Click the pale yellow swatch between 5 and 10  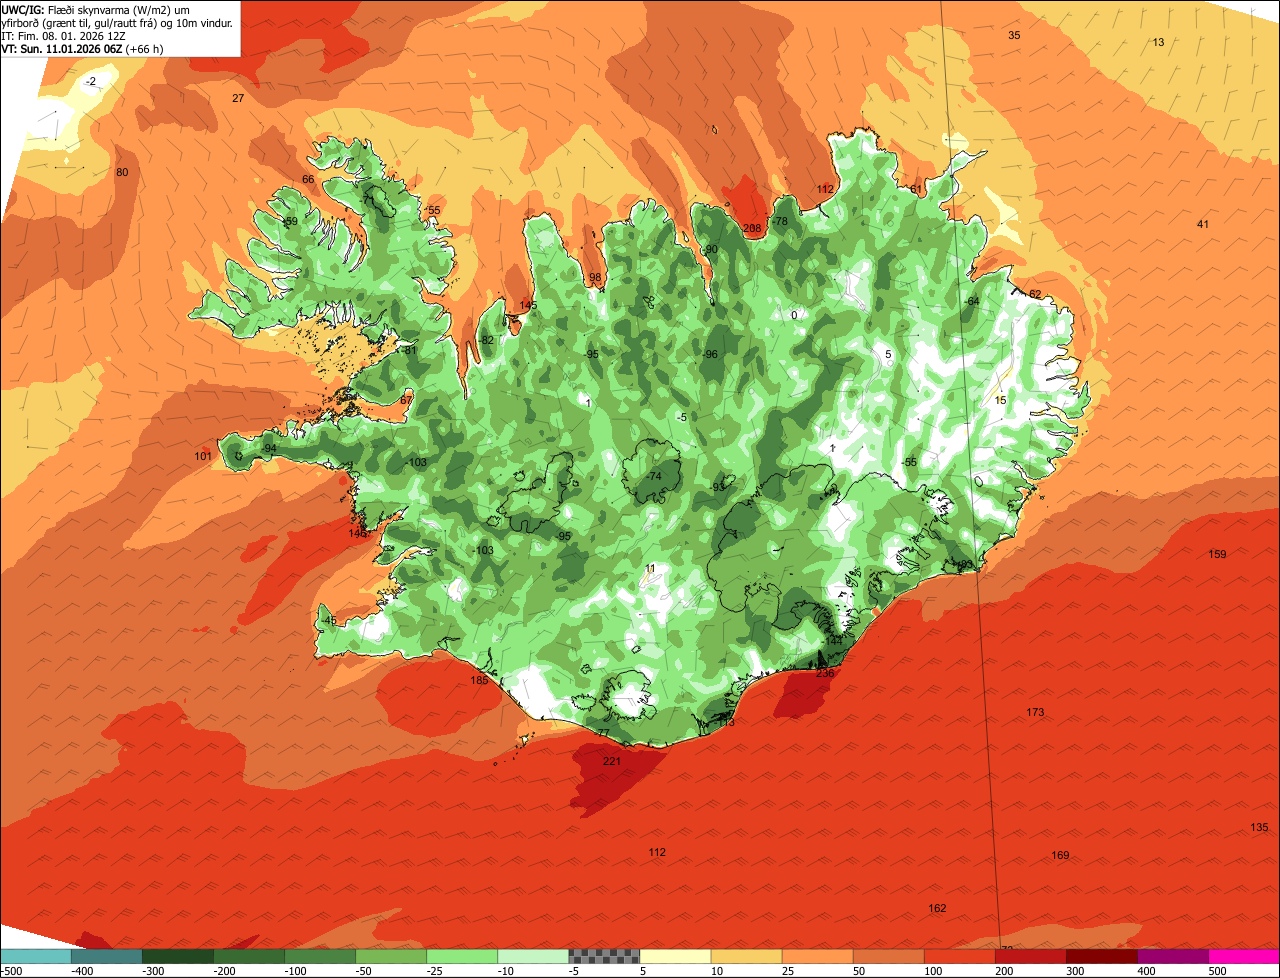675,956
